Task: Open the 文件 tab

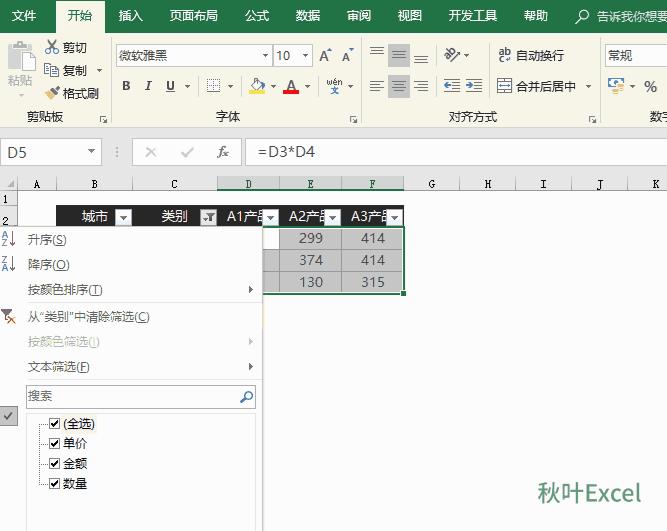Action: pos(24,16)
